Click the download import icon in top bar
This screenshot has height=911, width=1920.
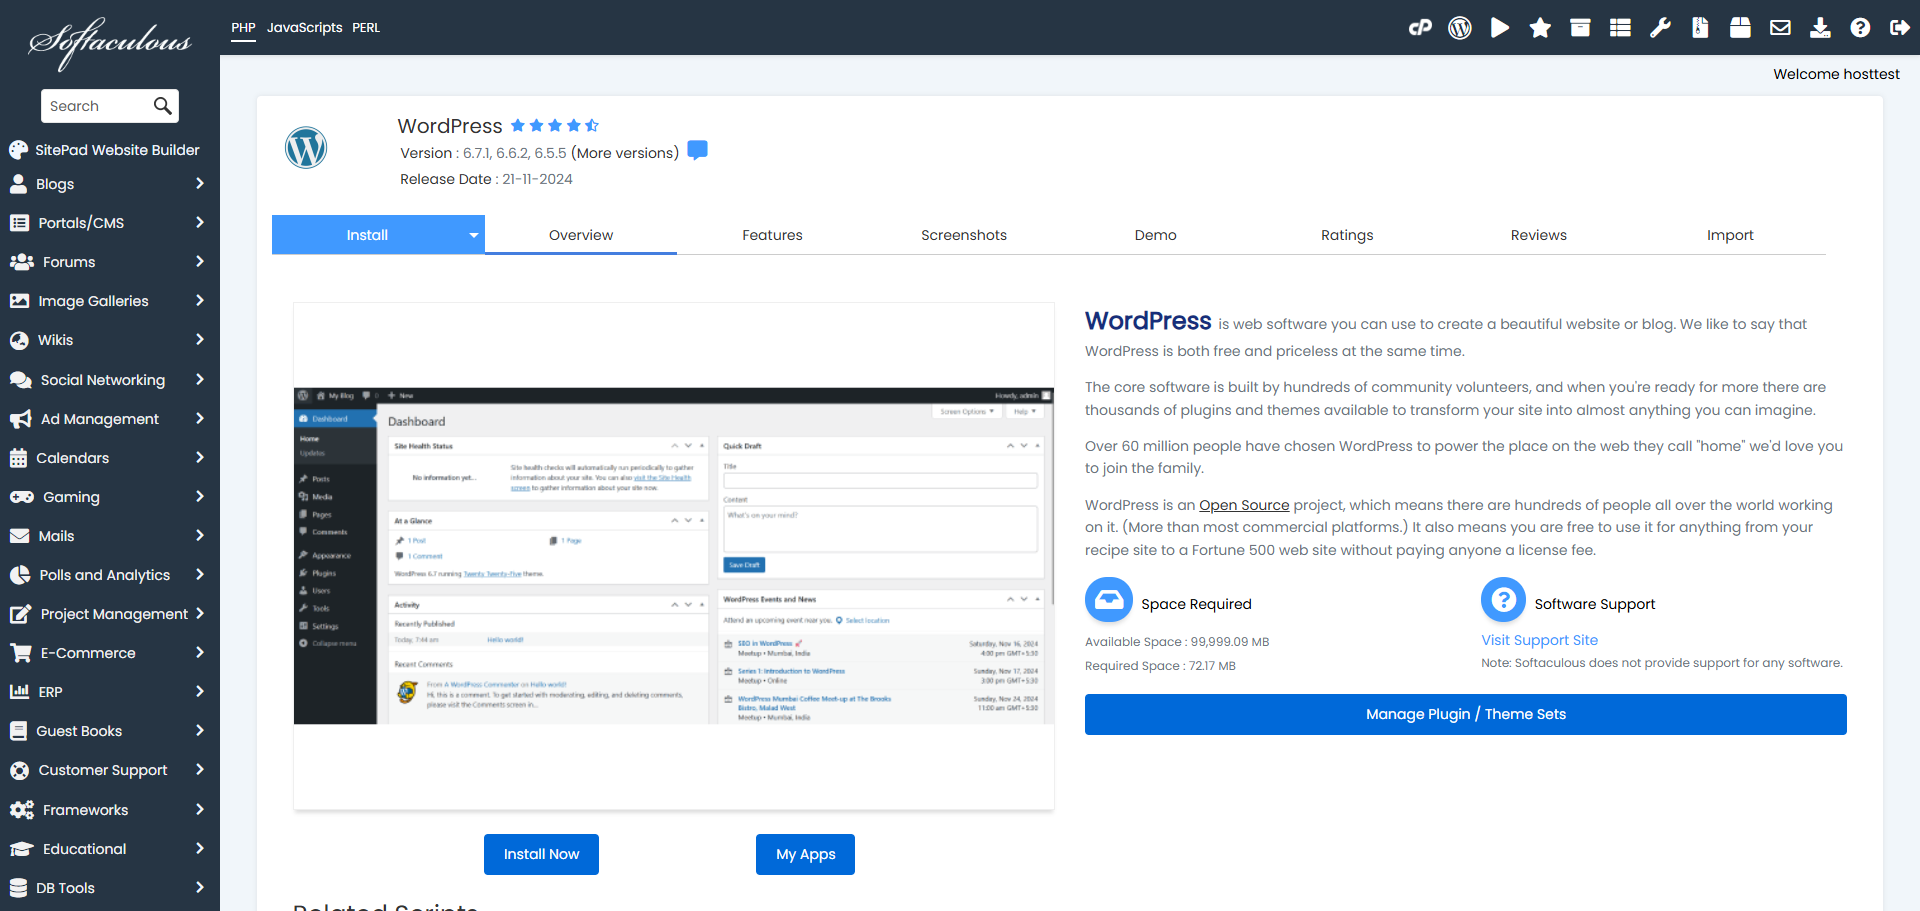pyautogui.click(x=1820, y=28)
